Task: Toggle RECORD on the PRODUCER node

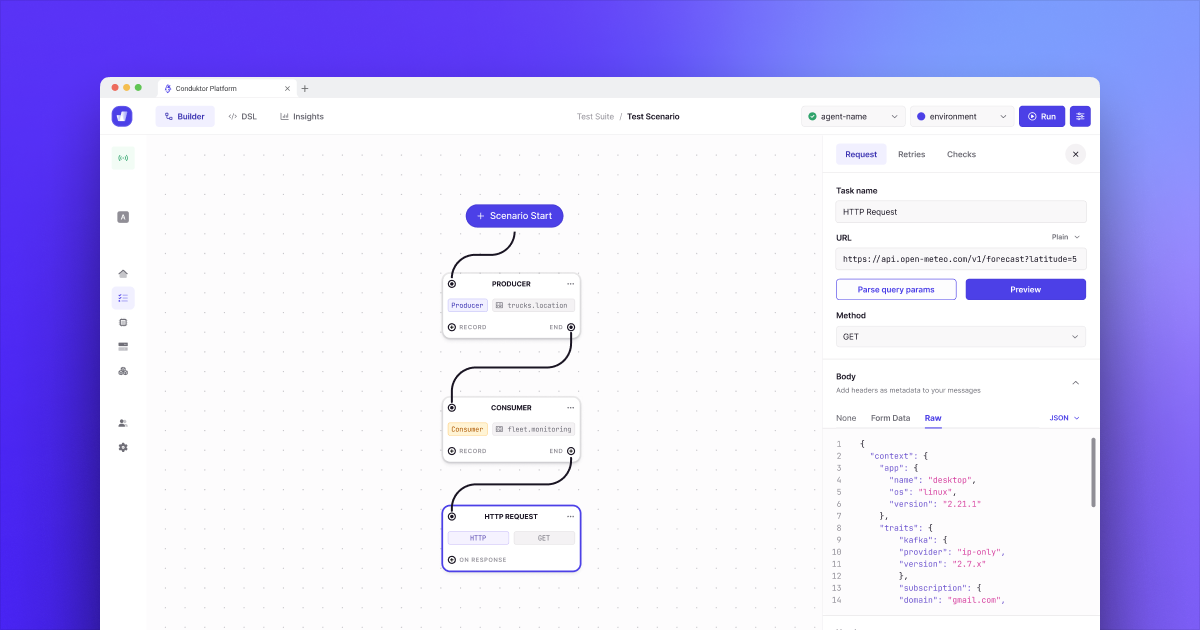Action: point(451,327)
